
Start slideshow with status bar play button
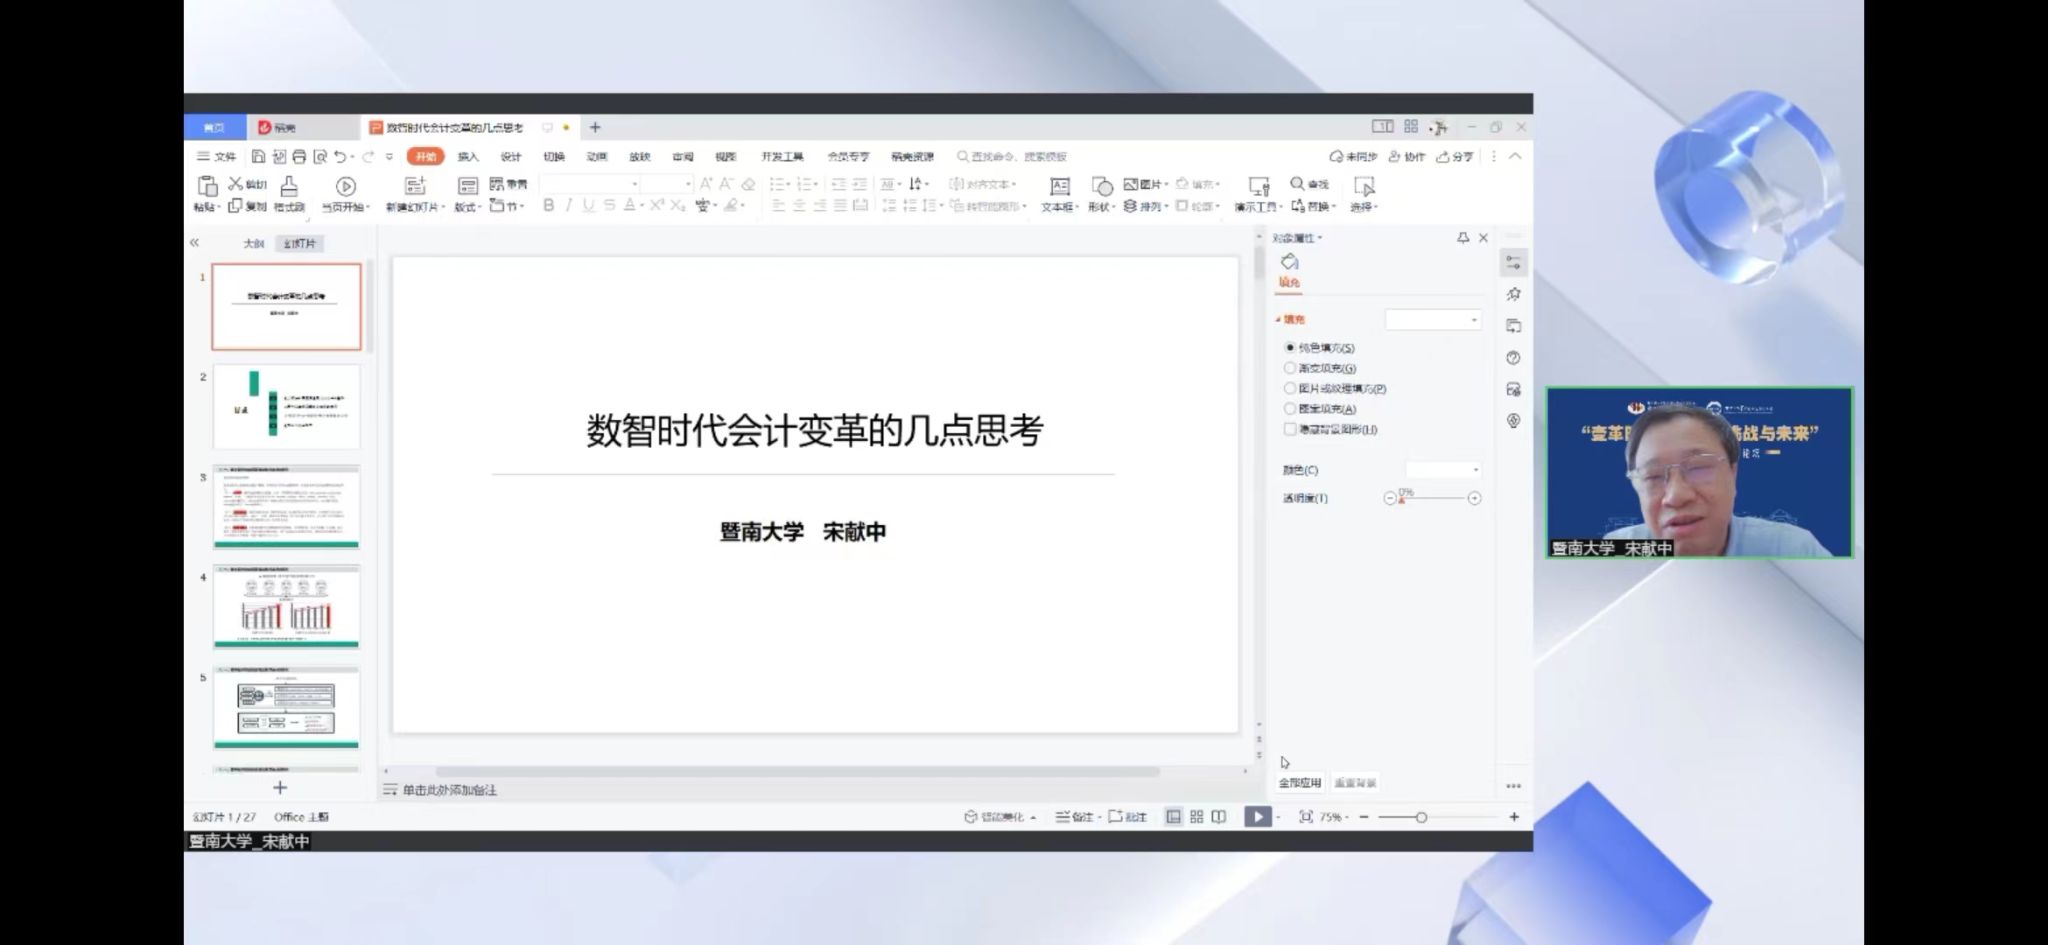point(1257,817)
